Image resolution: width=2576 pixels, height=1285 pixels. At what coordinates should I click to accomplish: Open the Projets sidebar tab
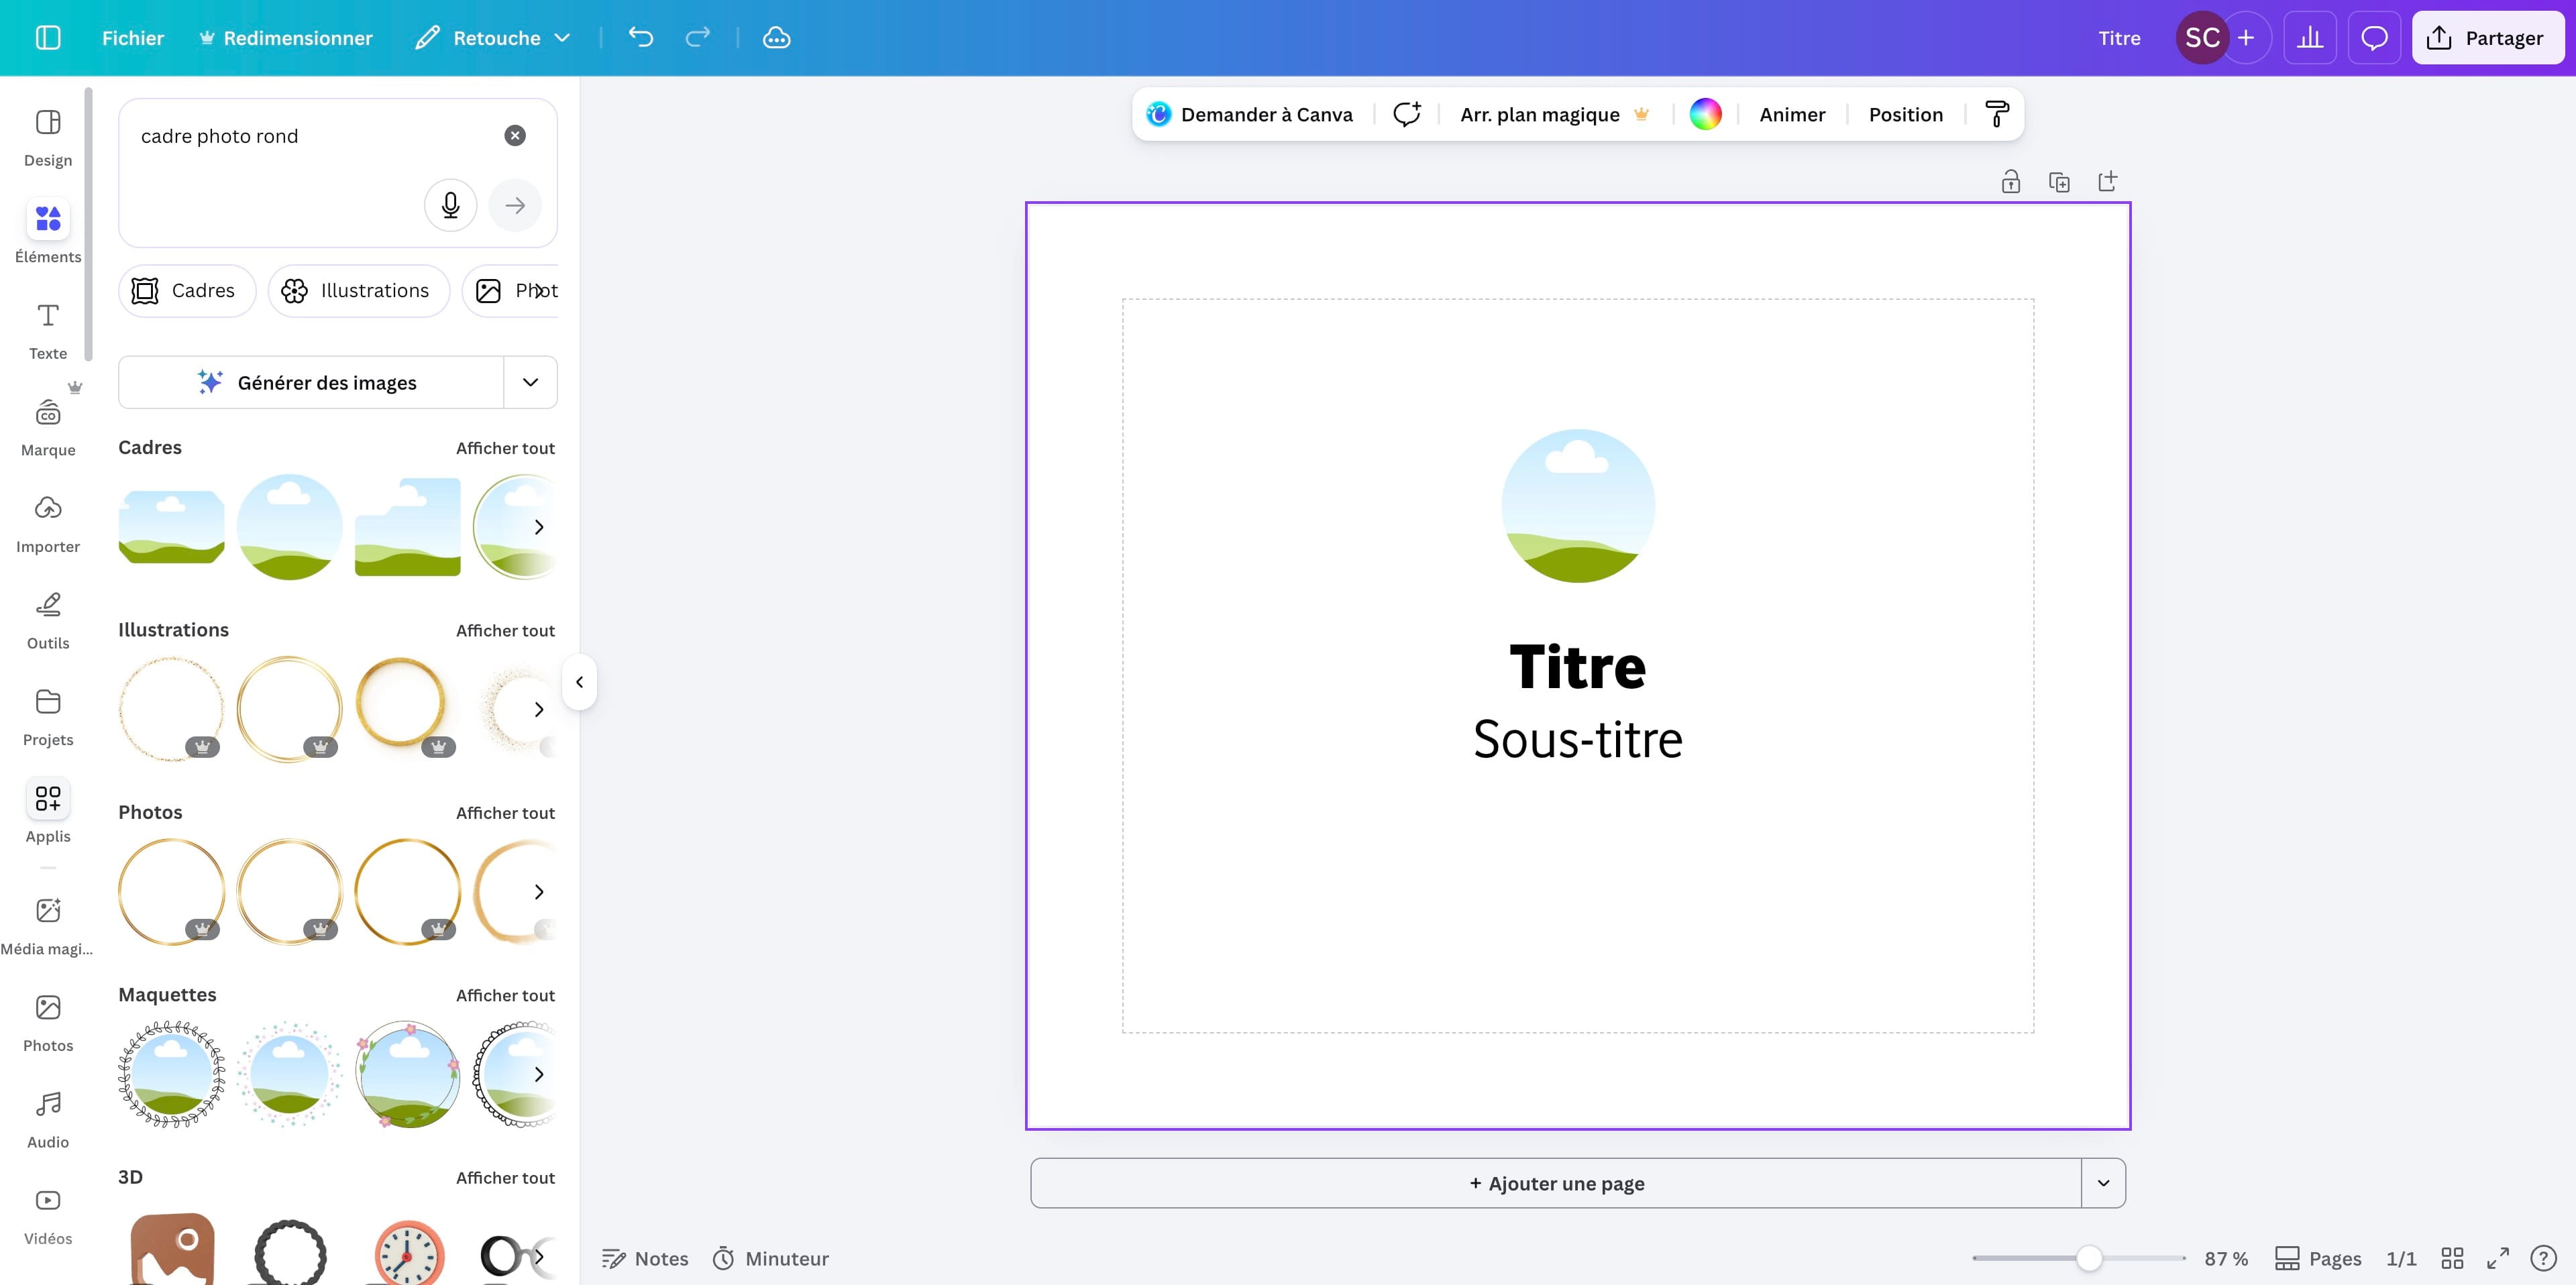48,717
